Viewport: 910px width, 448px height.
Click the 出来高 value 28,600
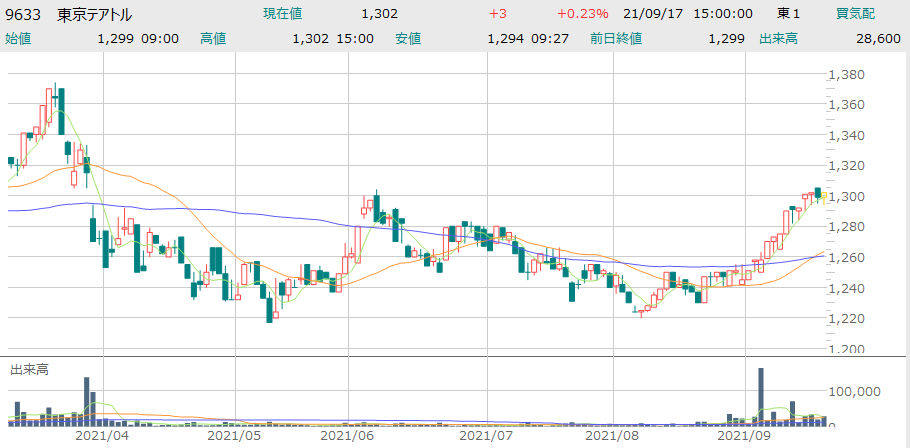point(876,39)
